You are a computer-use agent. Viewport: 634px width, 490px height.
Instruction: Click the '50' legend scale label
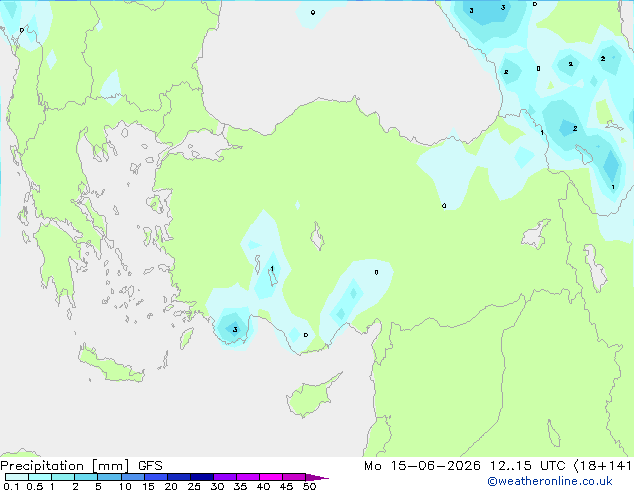pos(309,486)
